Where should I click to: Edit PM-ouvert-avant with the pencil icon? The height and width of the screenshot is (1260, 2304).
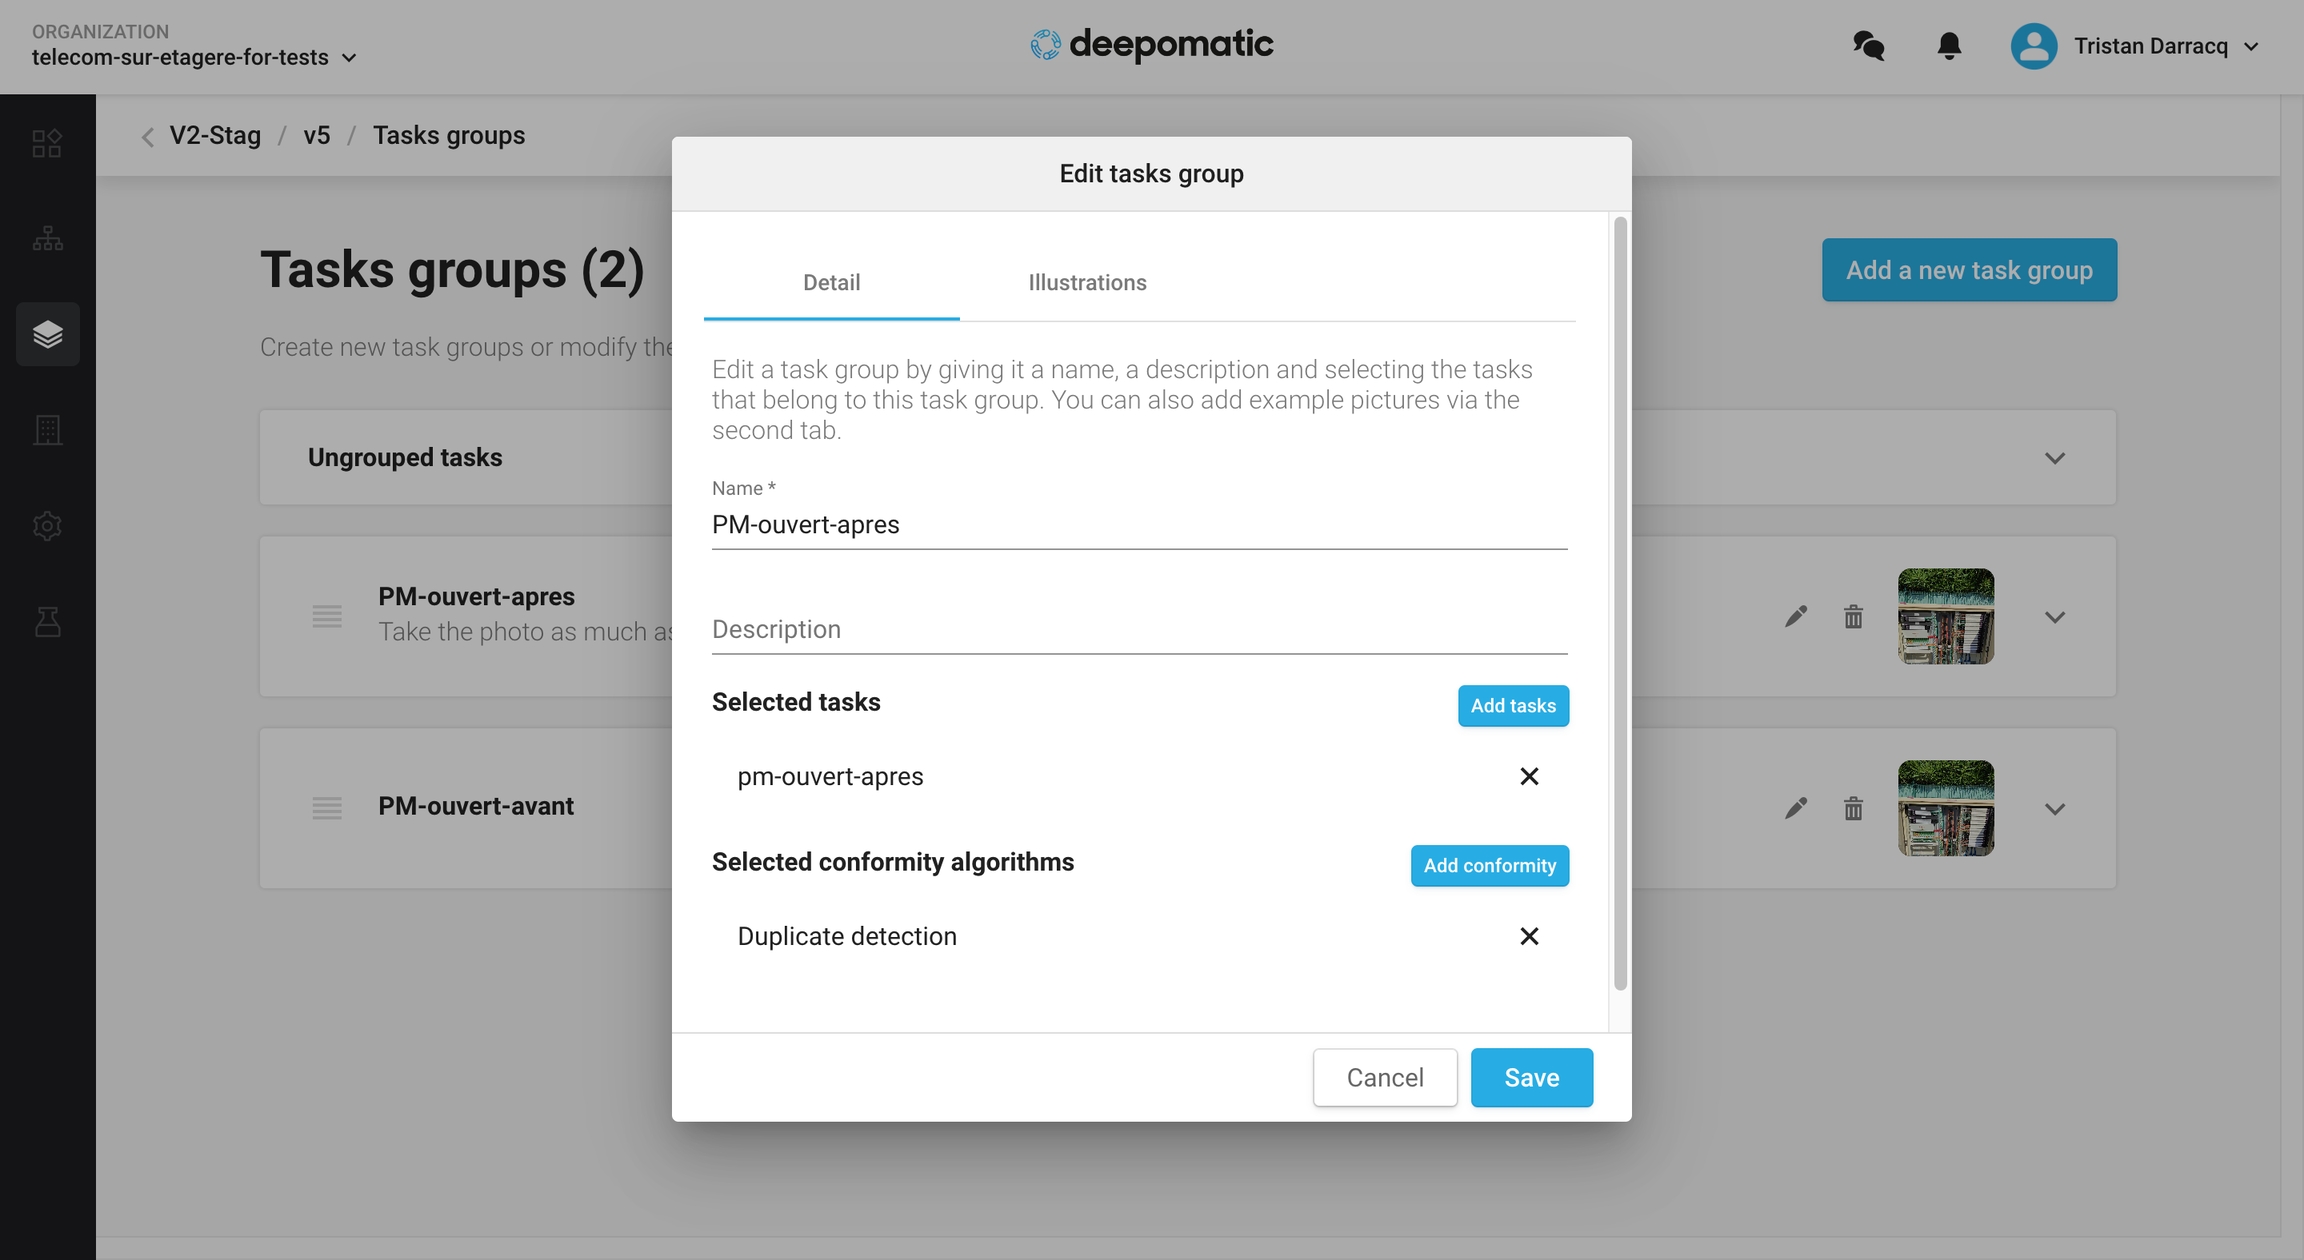[x=1796, y=808]
